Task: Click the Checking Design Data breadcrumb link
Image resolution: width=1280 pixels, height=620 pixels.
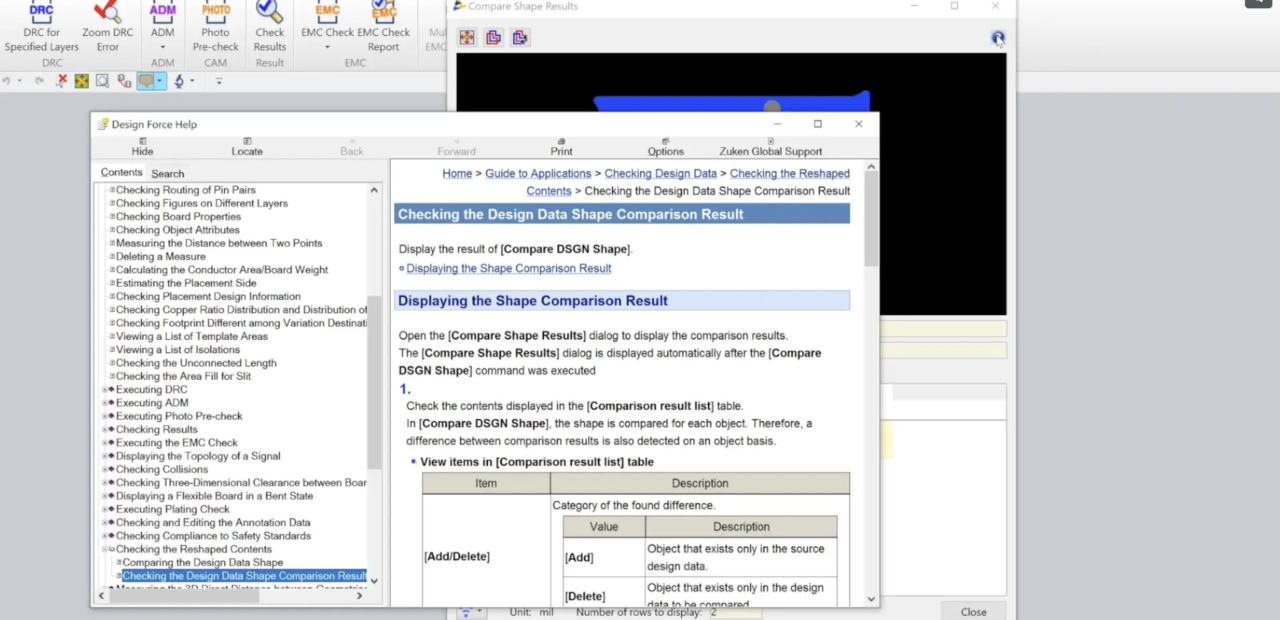Action: point(660,173)
